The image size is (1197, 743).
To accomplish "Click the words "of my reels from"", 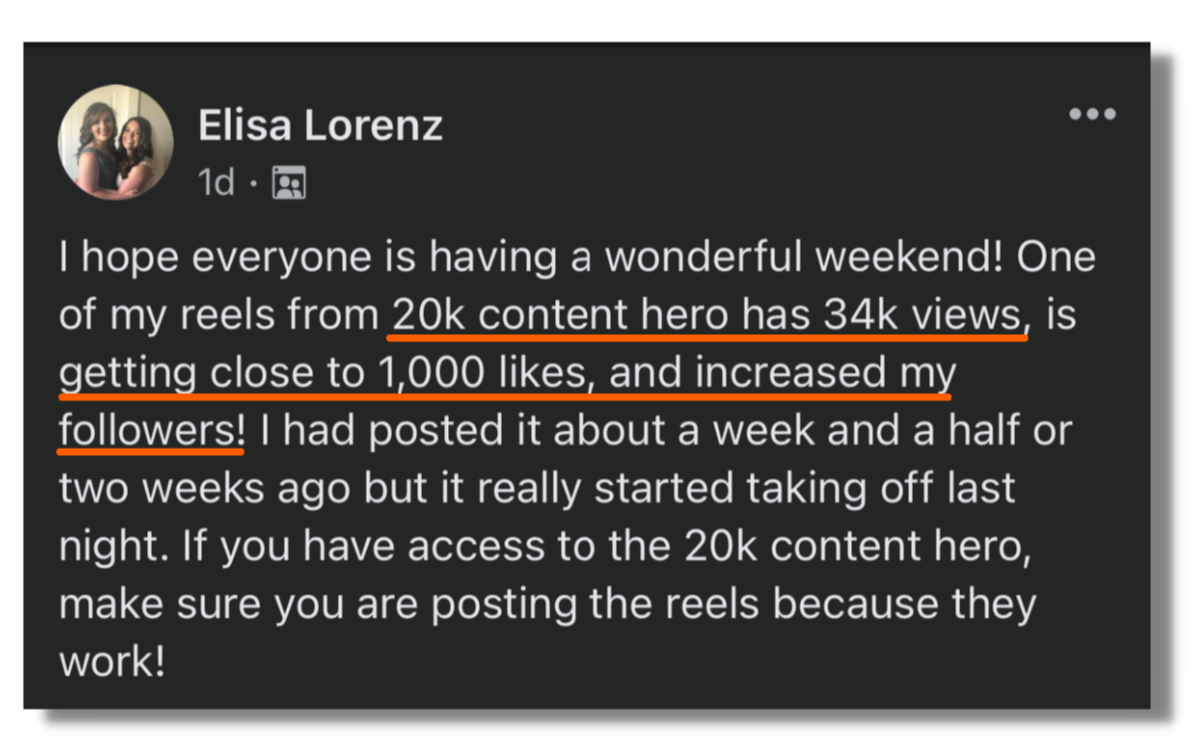I will pyautogui.click(x=218, y=315).
